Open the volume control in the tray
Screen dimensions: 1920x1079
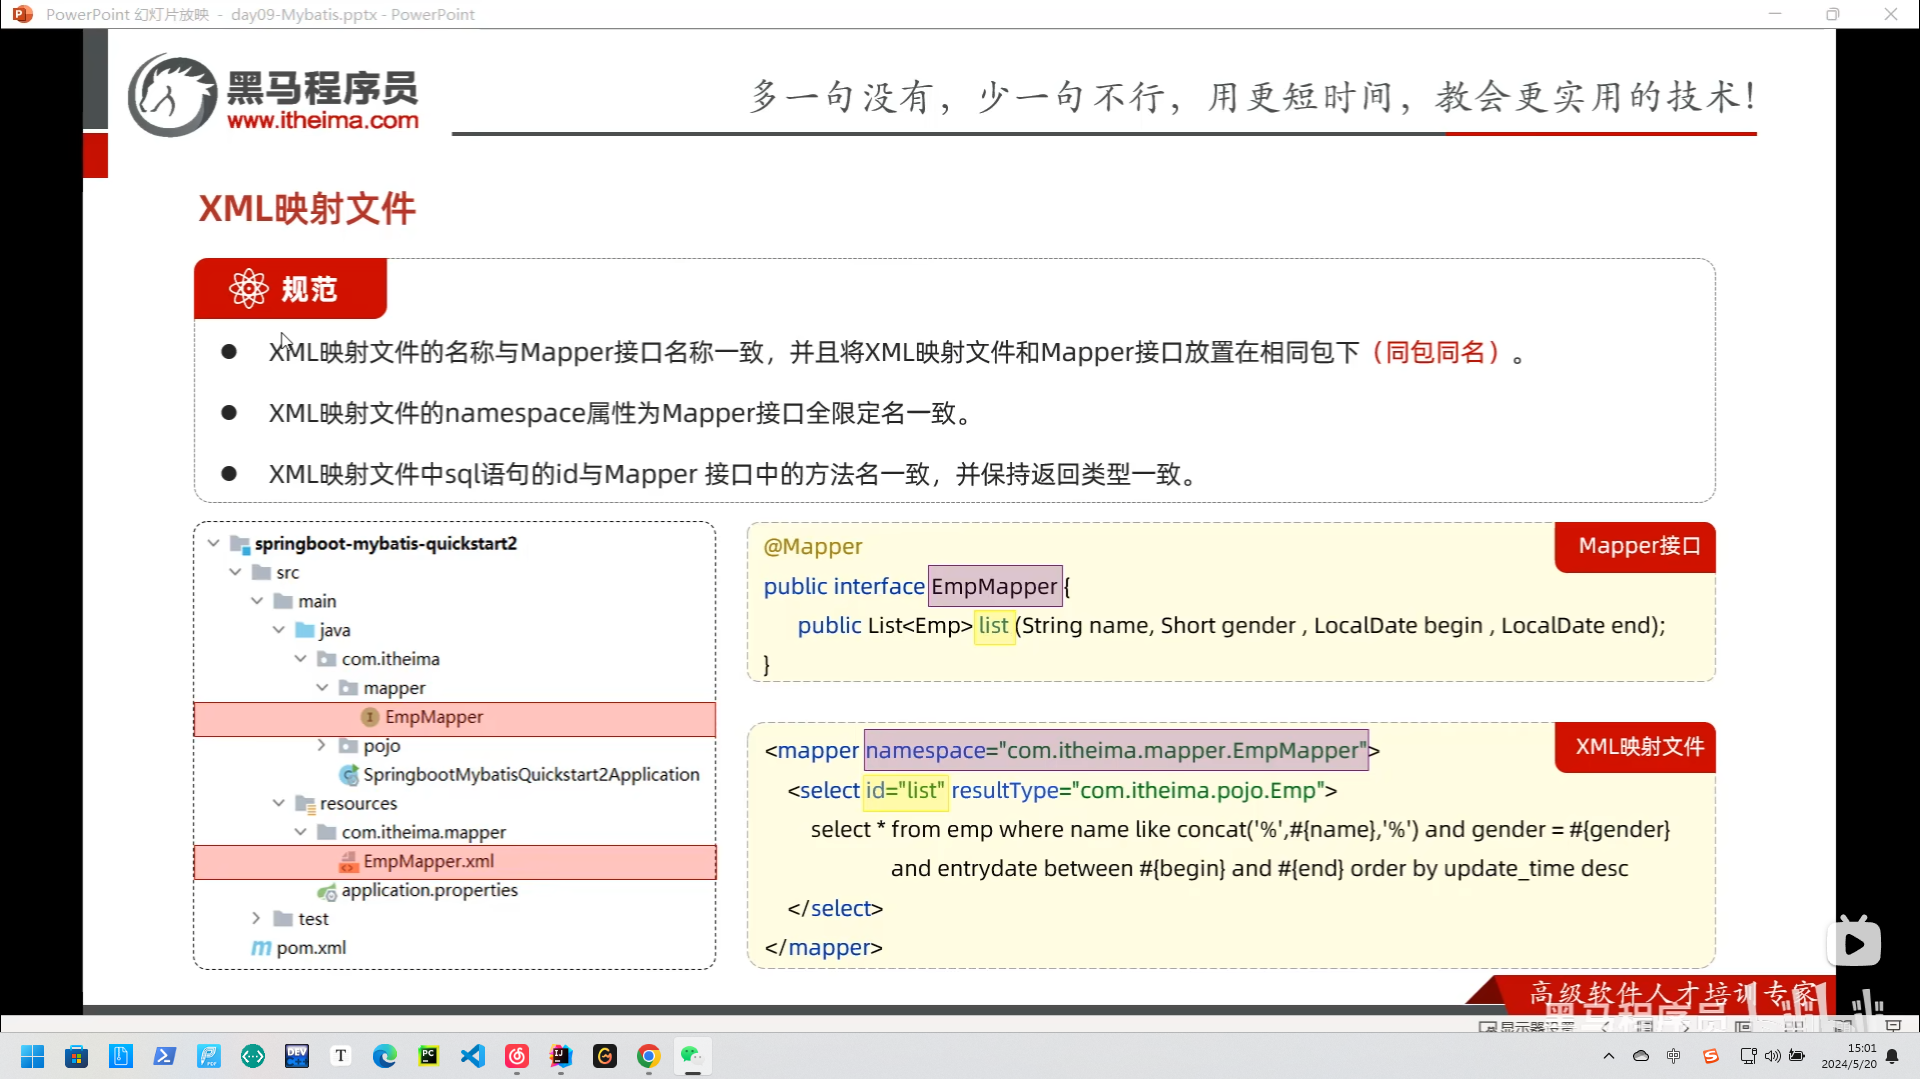click(x=1772, y=1056)
